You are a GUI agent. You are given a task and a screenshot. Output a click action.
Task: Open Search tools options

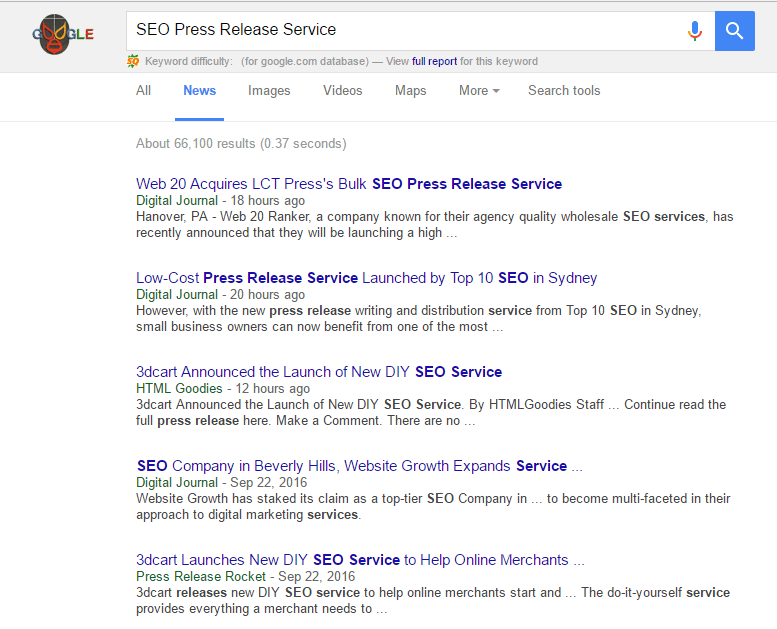[564, 91]
